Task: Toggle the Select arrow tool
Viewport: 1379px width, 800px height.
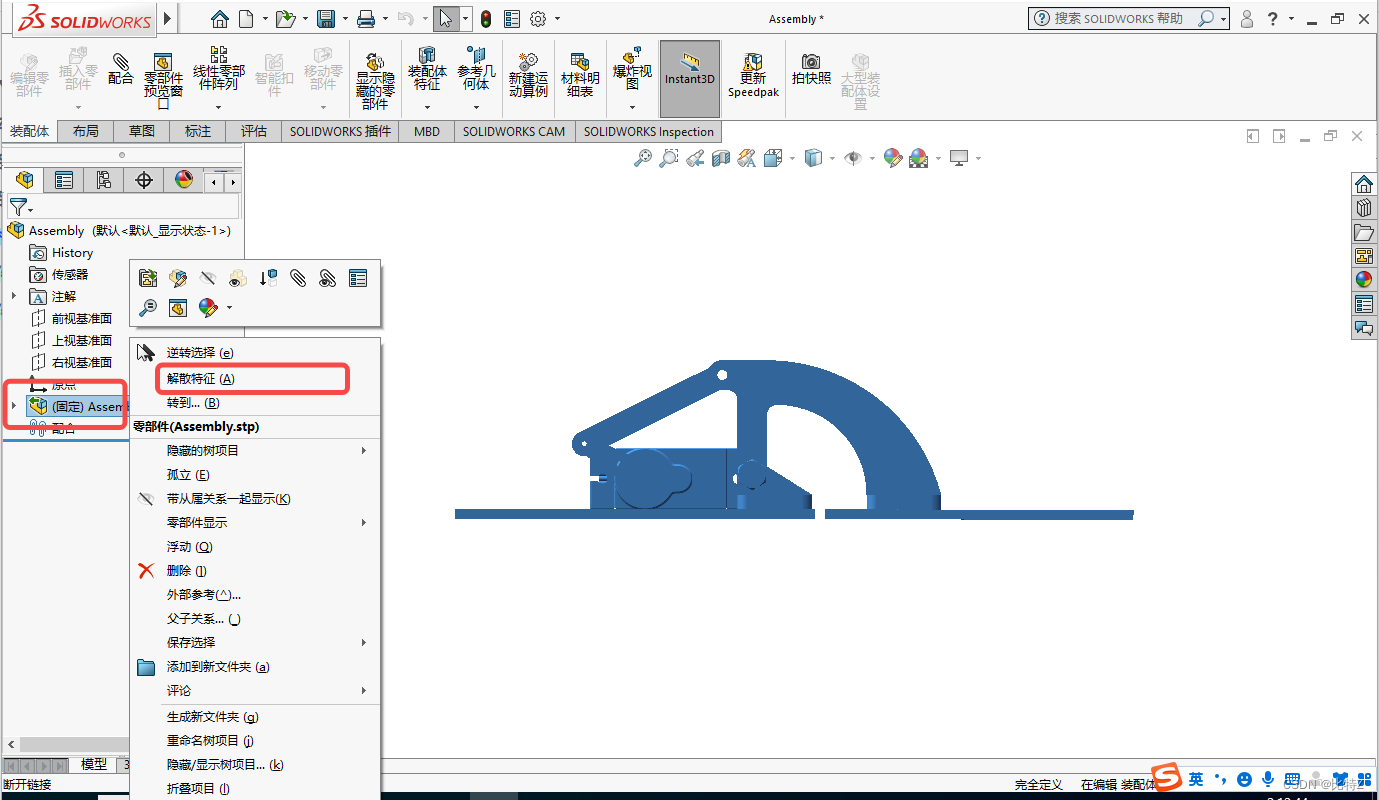Action: click(x=446, y=19)
